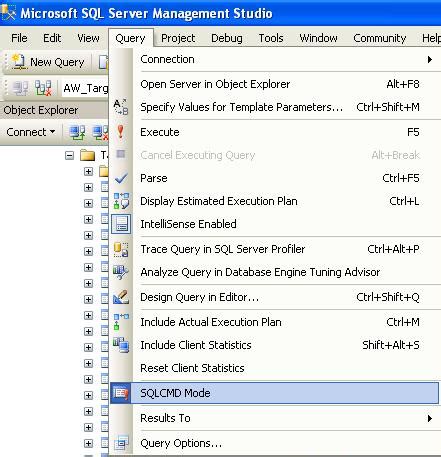Click the New Query button label
The image size is (441, 457).
tap(57, 62)
